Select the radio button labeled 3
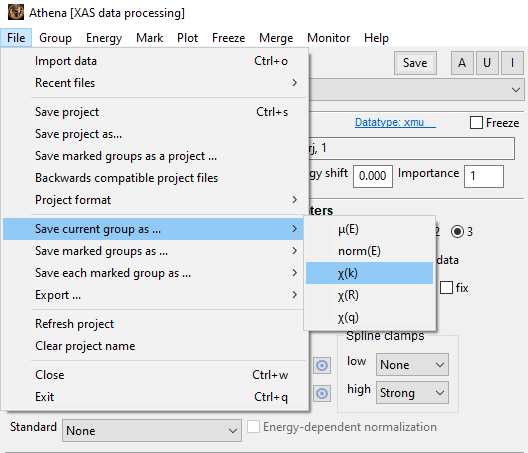The height and width of the screenshot is (453, 528). coord(457,232)
